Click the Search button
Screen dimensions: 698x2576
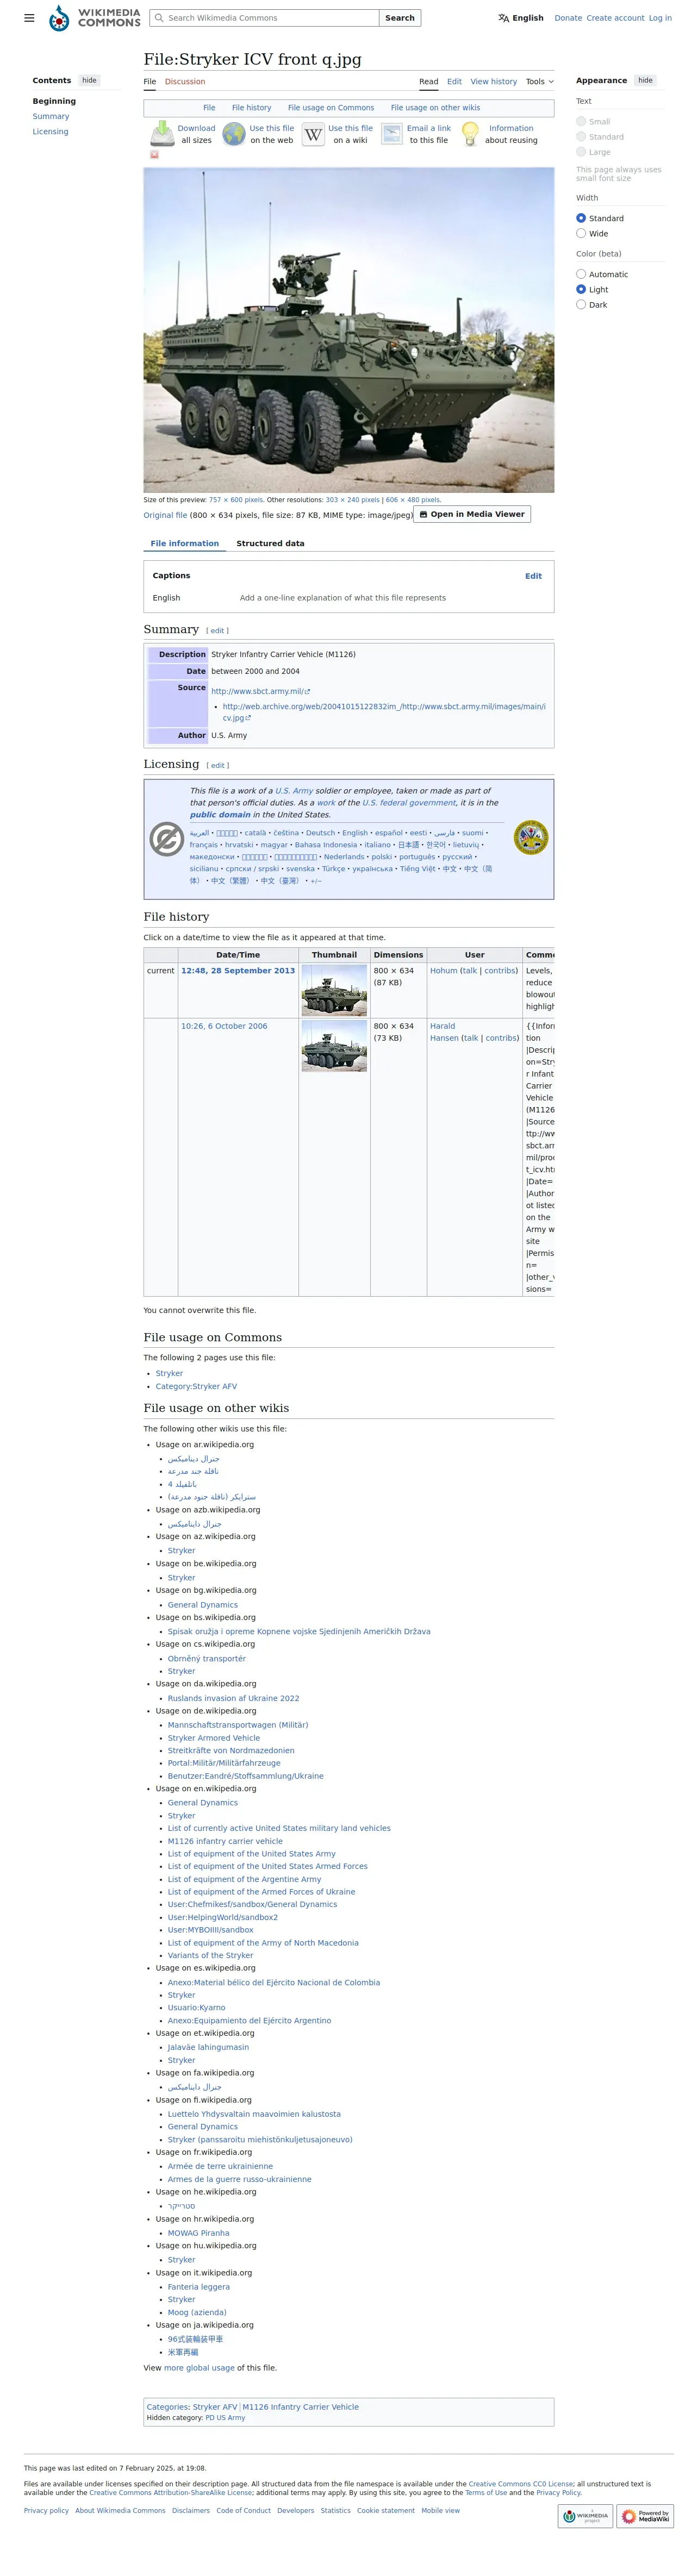[400, 18]
